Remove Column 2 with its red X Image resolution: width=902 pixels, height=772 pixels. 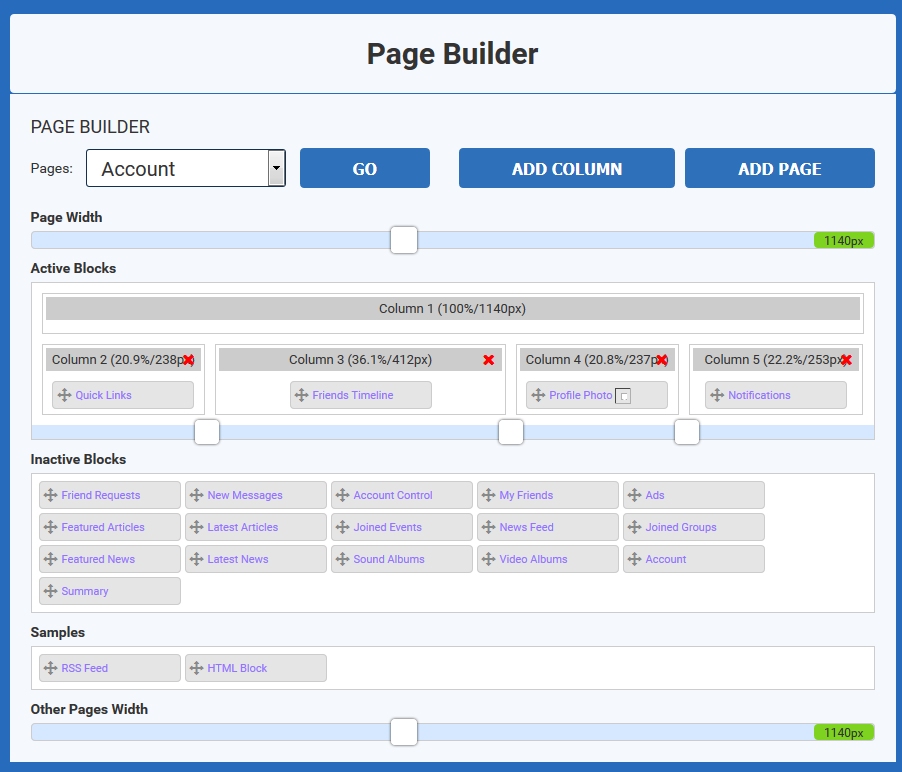[188, 360]
